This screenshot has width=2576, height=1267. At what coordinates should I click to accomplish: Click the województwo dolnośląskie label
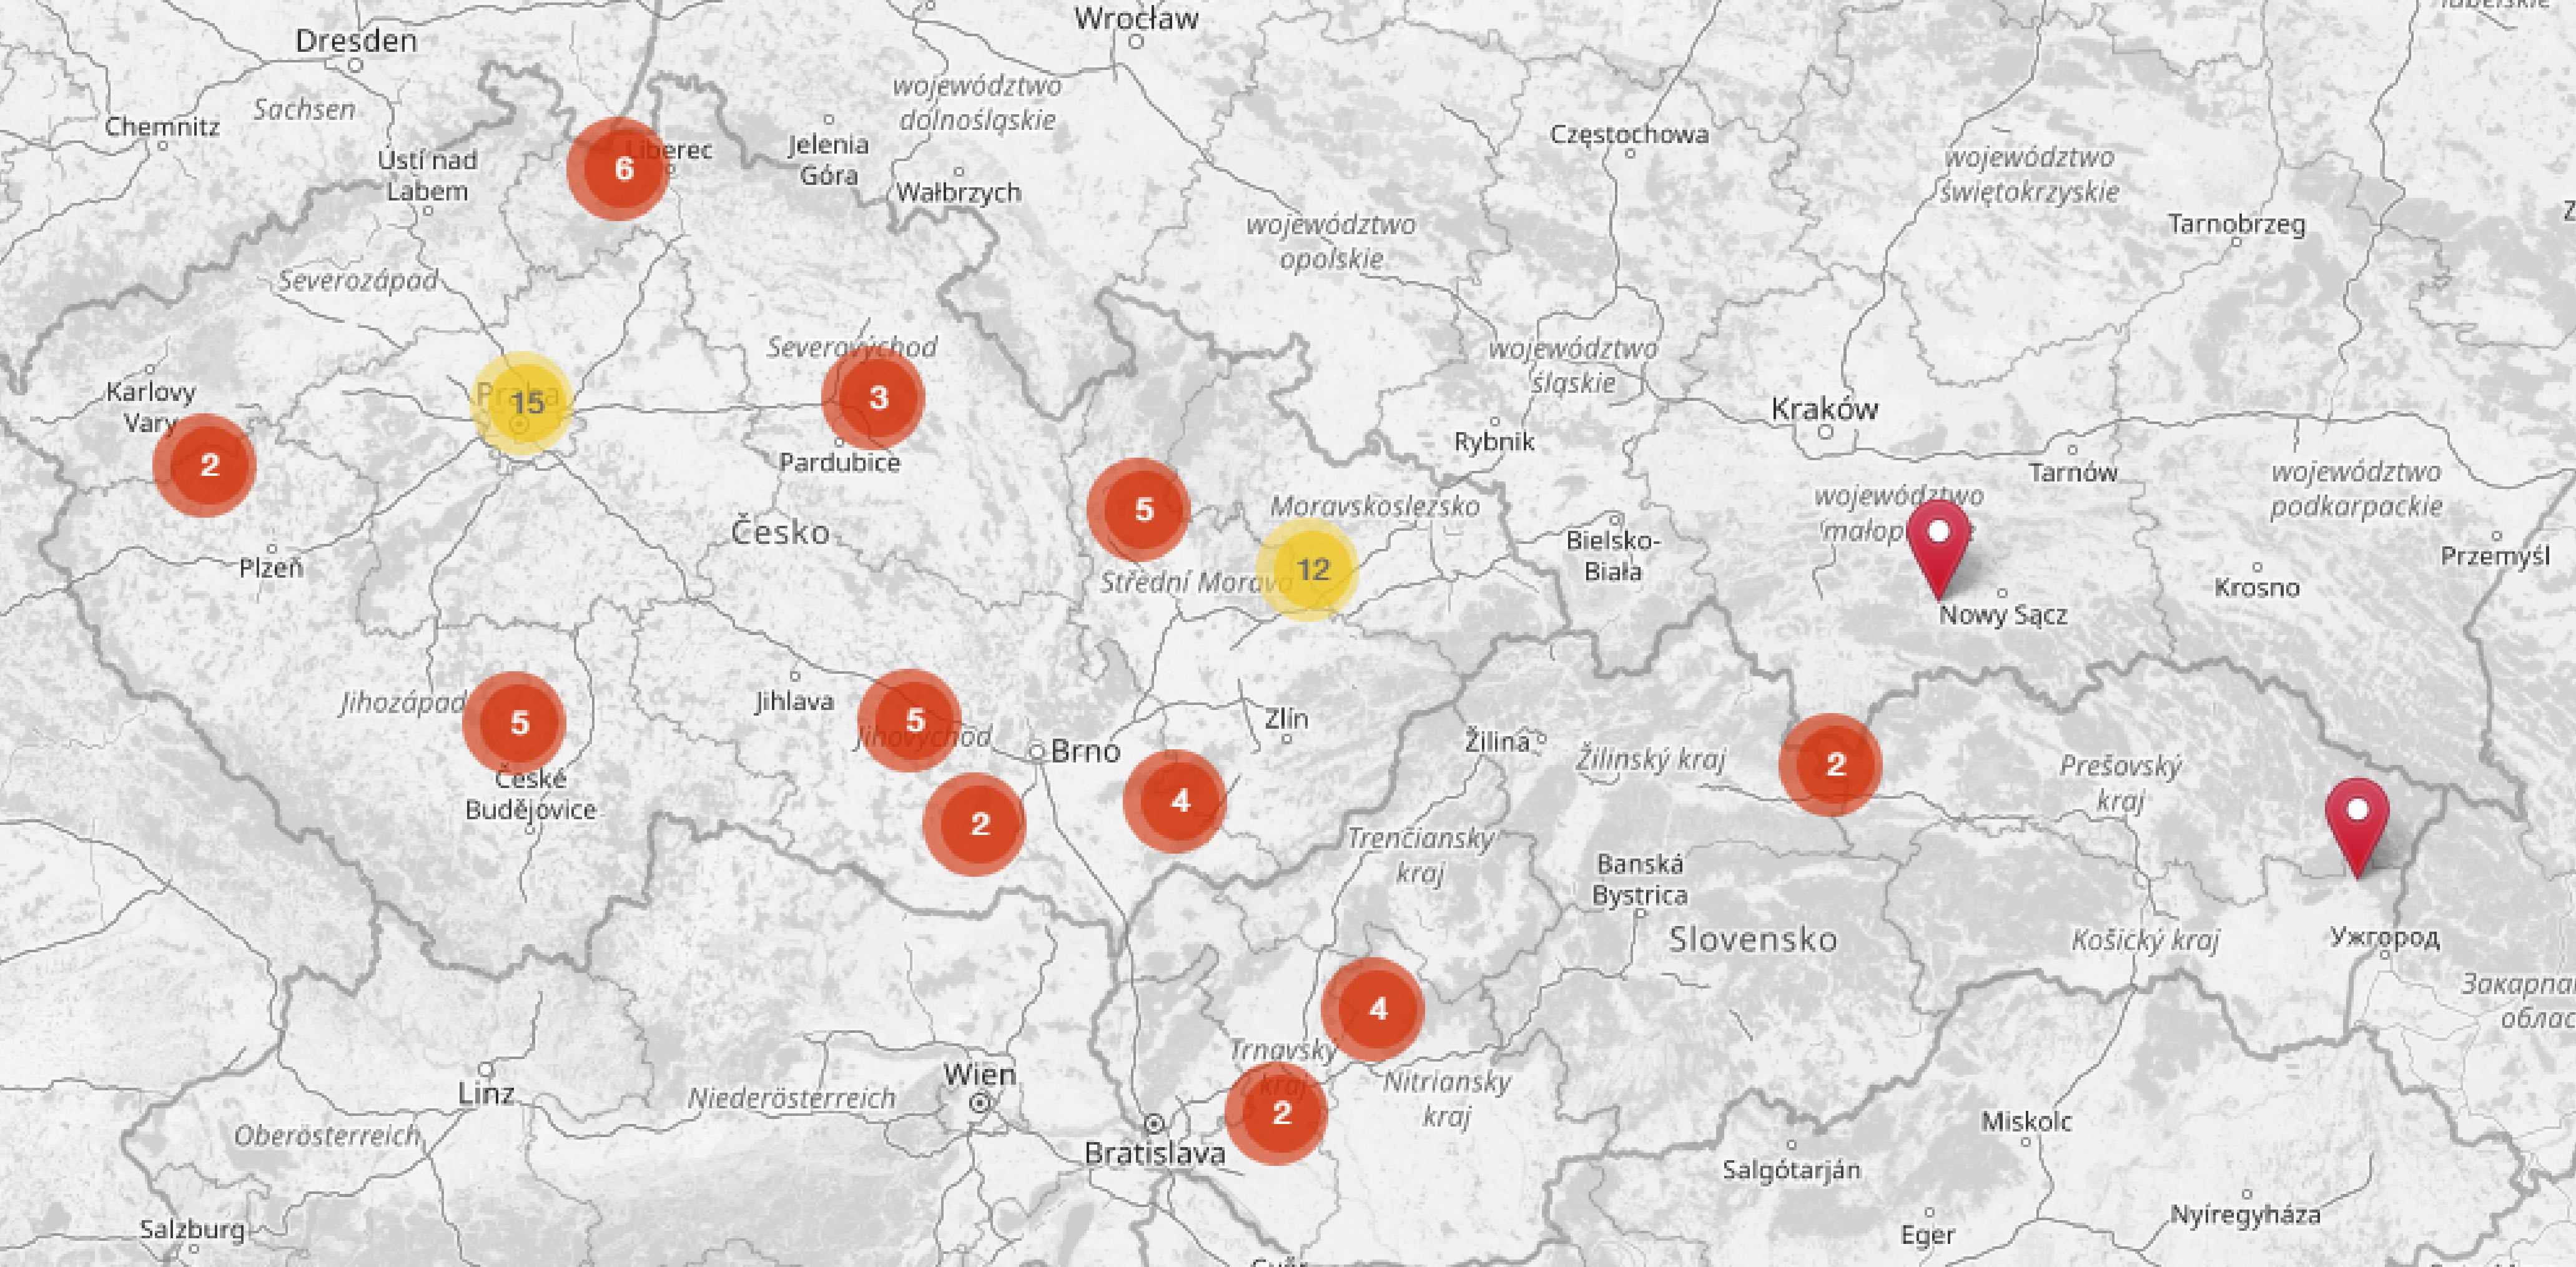click(977, 102)
